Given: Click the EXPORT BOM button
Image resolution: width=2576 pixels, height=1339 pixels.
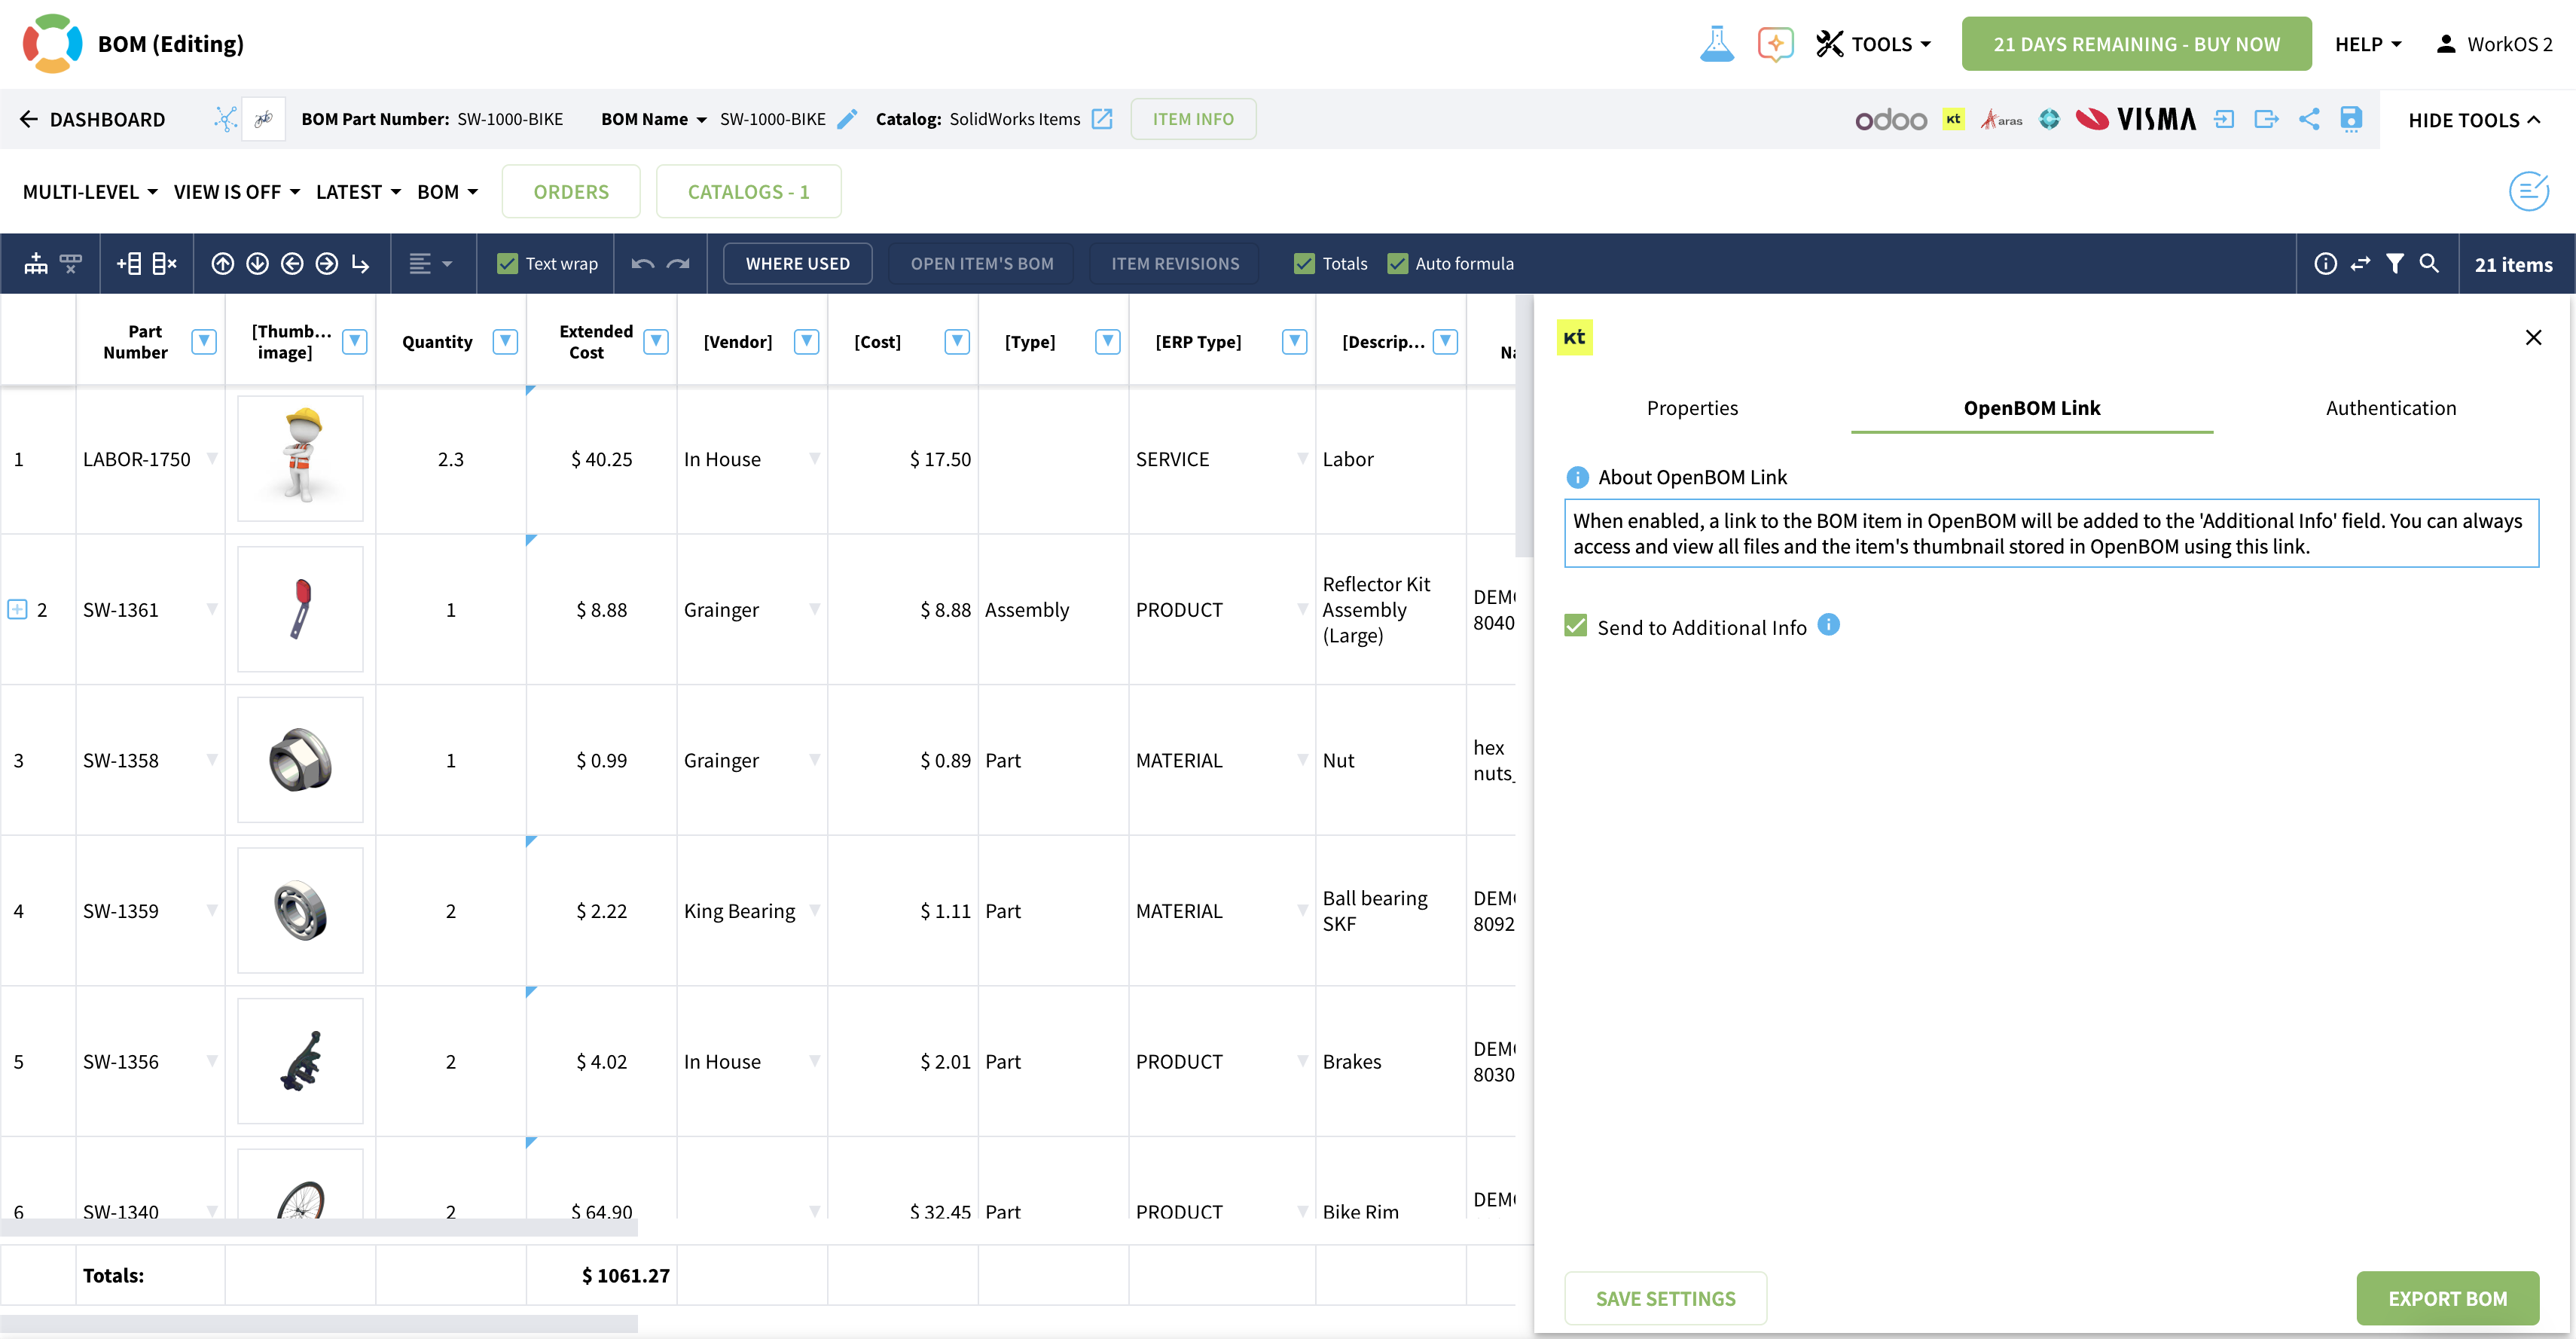Looking at the screenshot, I should click(2447, 1298).
